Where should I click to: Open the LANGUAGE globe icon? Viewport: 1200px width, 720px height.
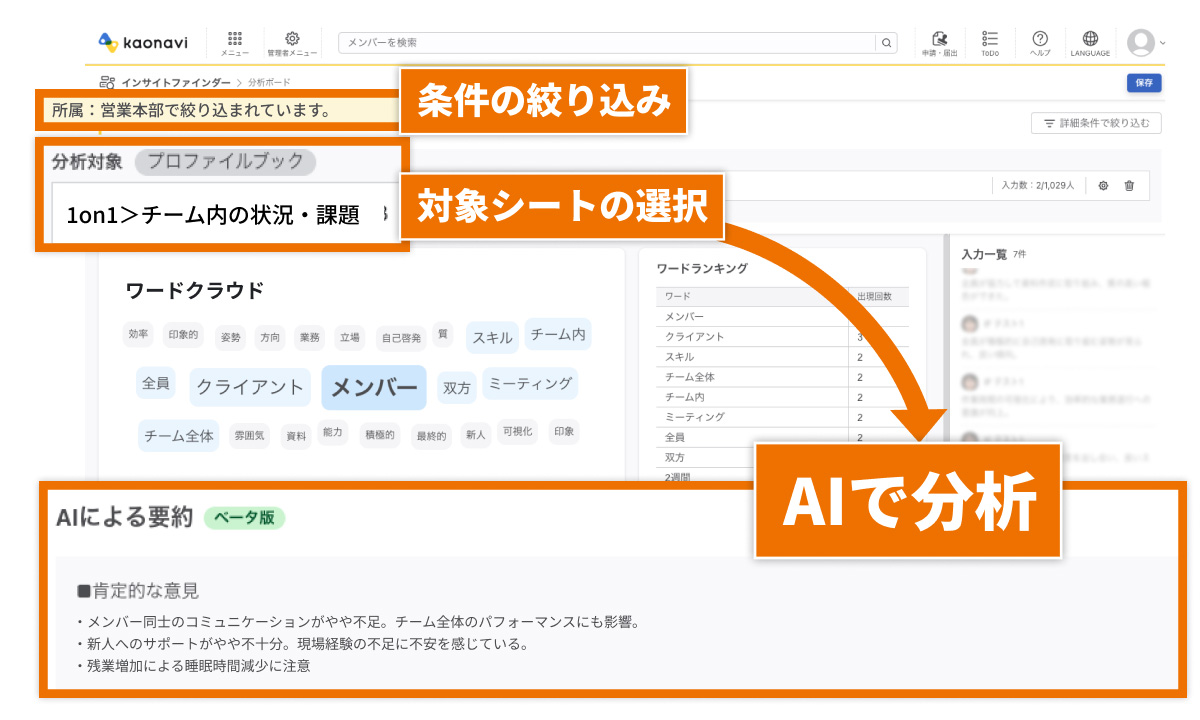1089,40
